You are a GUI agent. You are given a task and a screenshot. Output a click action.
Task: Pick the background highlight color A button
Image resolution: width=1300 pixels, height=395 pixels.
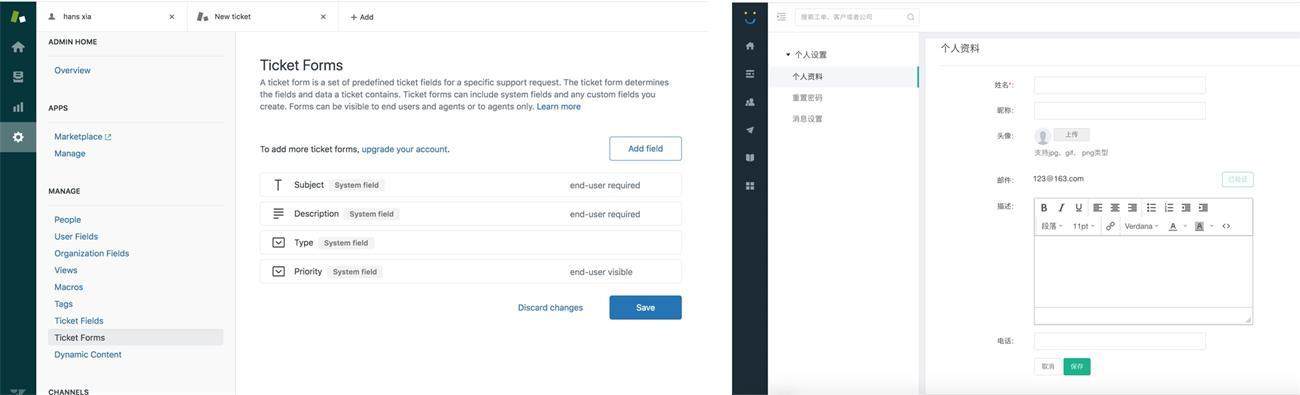(1199, 226)
